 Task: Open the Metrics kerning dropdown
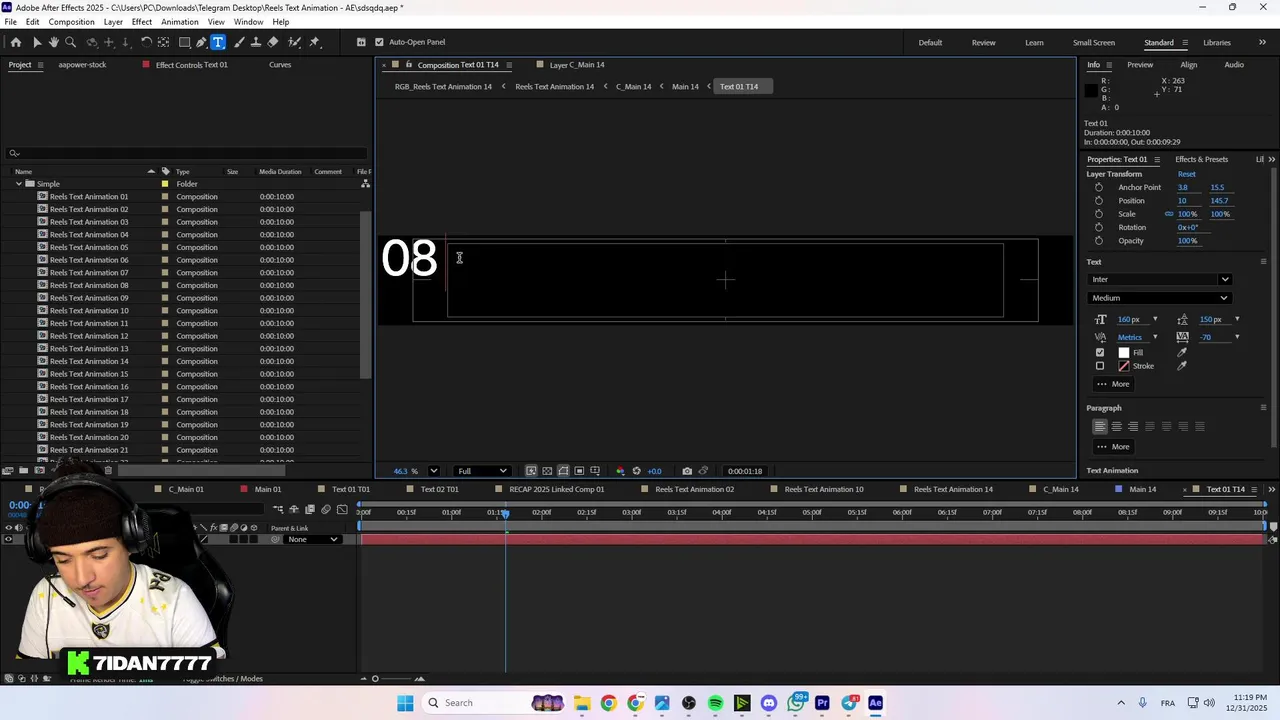(x=1155, y=337)
